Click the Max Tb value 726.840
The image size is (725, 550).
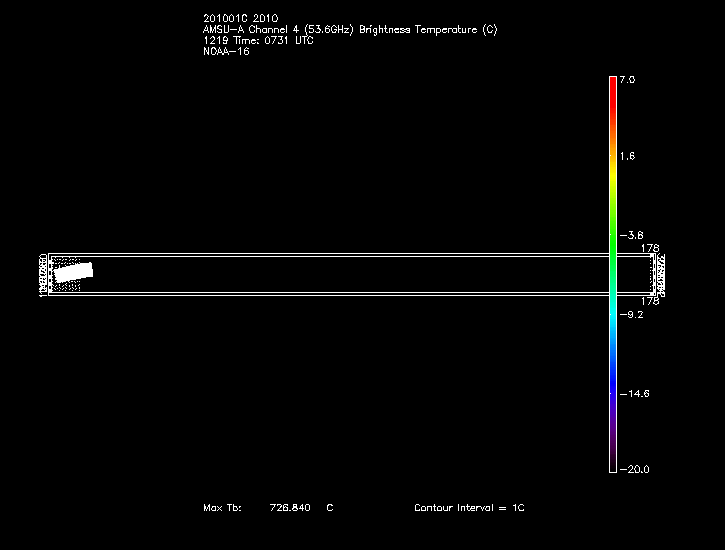(x=290, y=508)
